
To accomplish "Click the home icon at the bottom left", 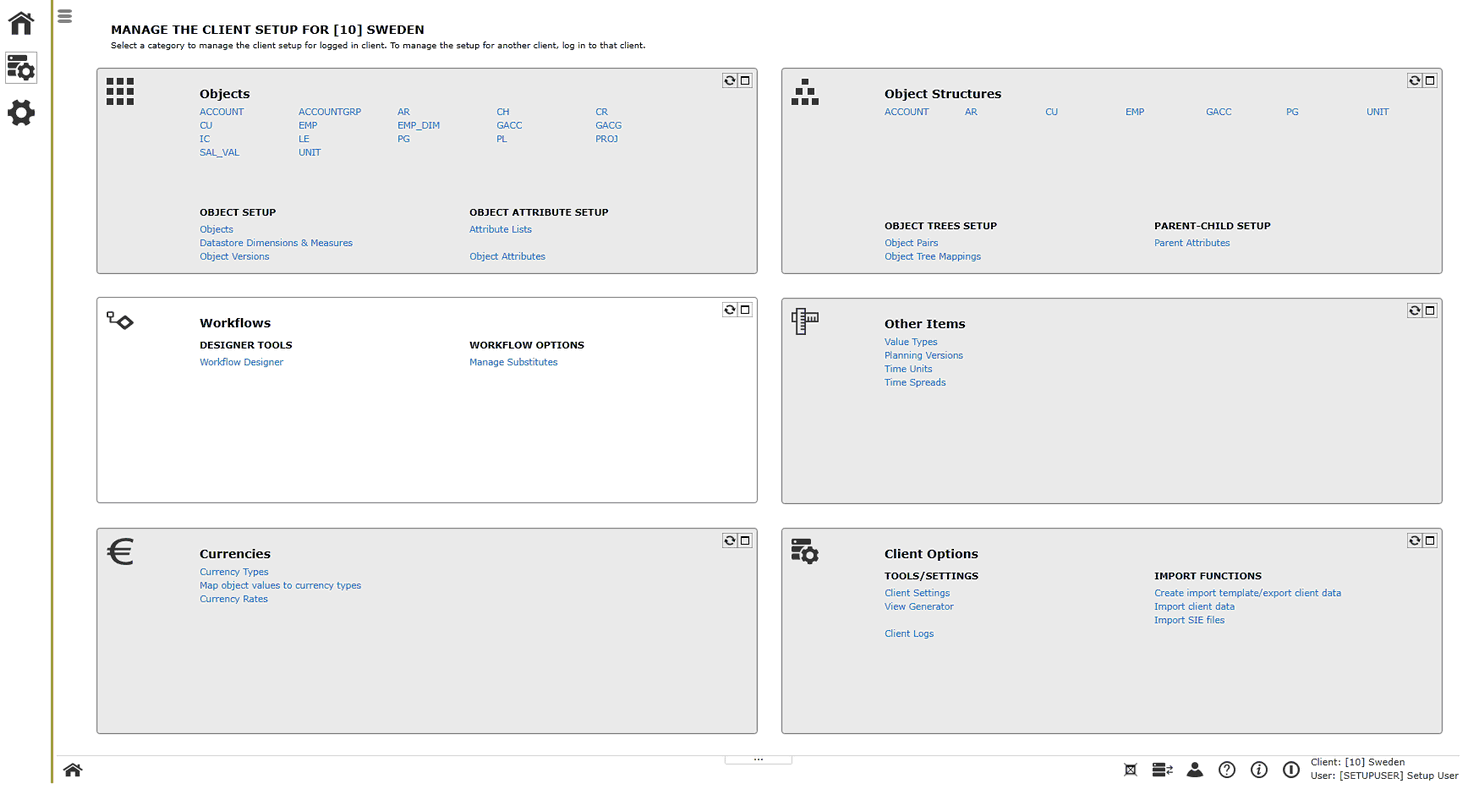I will (x=72, y=769).
